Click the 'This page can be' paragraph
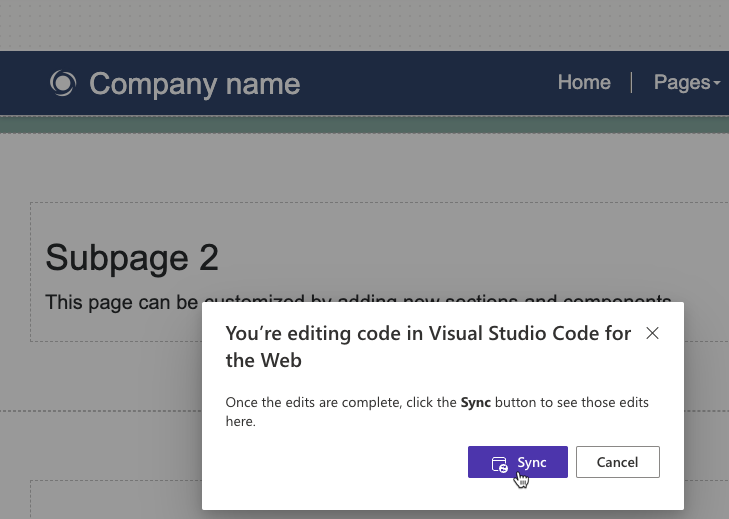The image size is (729, 519). [x=358, y=302]
